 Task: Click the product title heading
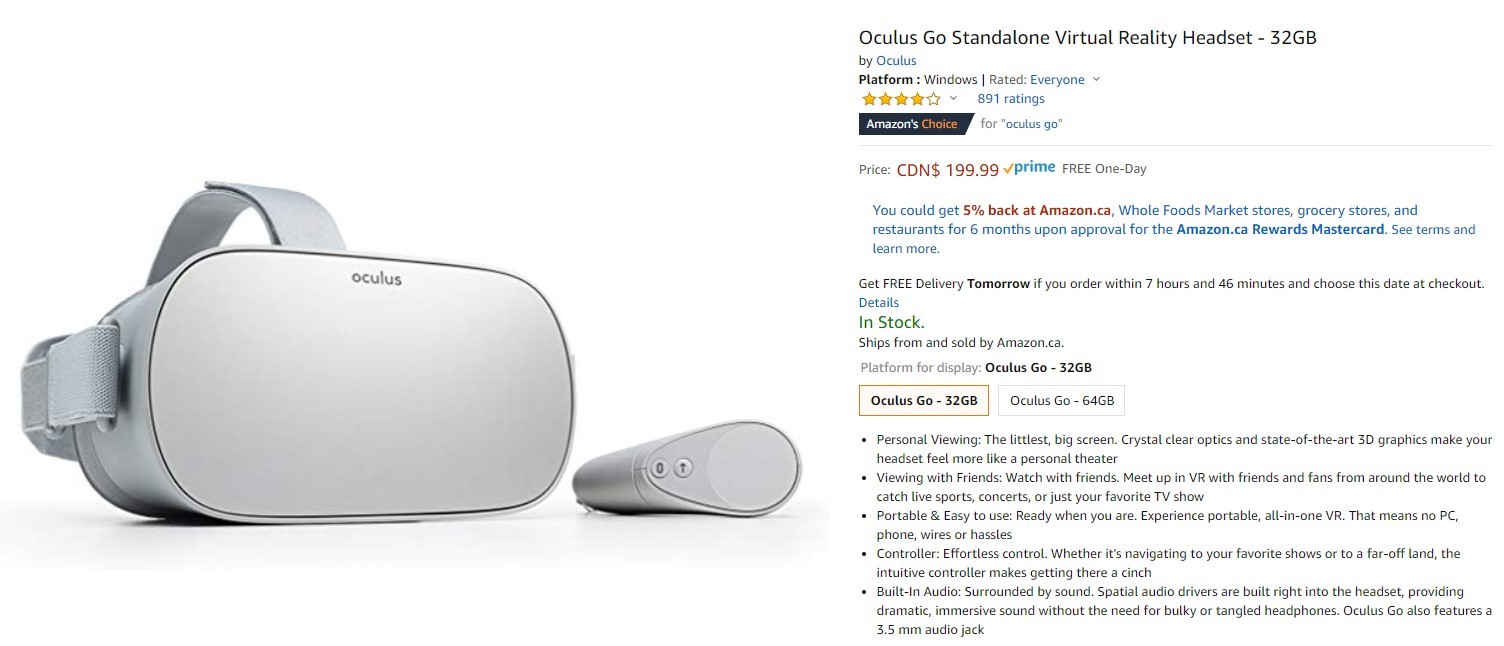click(x=1087, y=38)
